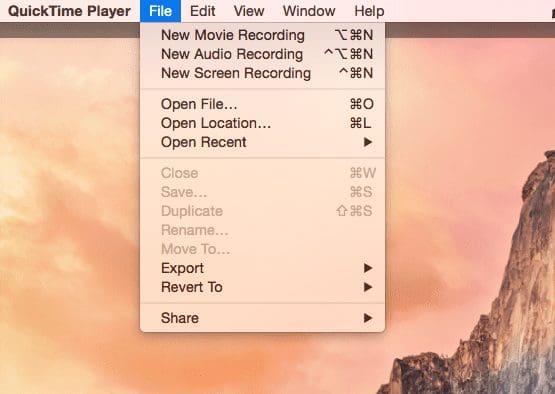Expand the Export submenu
This screenshot has height=394, width=555.
[263, 268]
